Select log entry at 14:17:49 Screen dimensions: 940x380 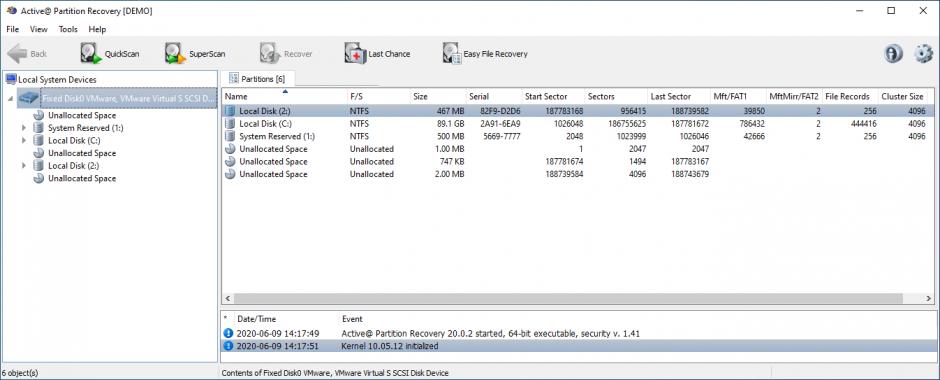point(578,333)
